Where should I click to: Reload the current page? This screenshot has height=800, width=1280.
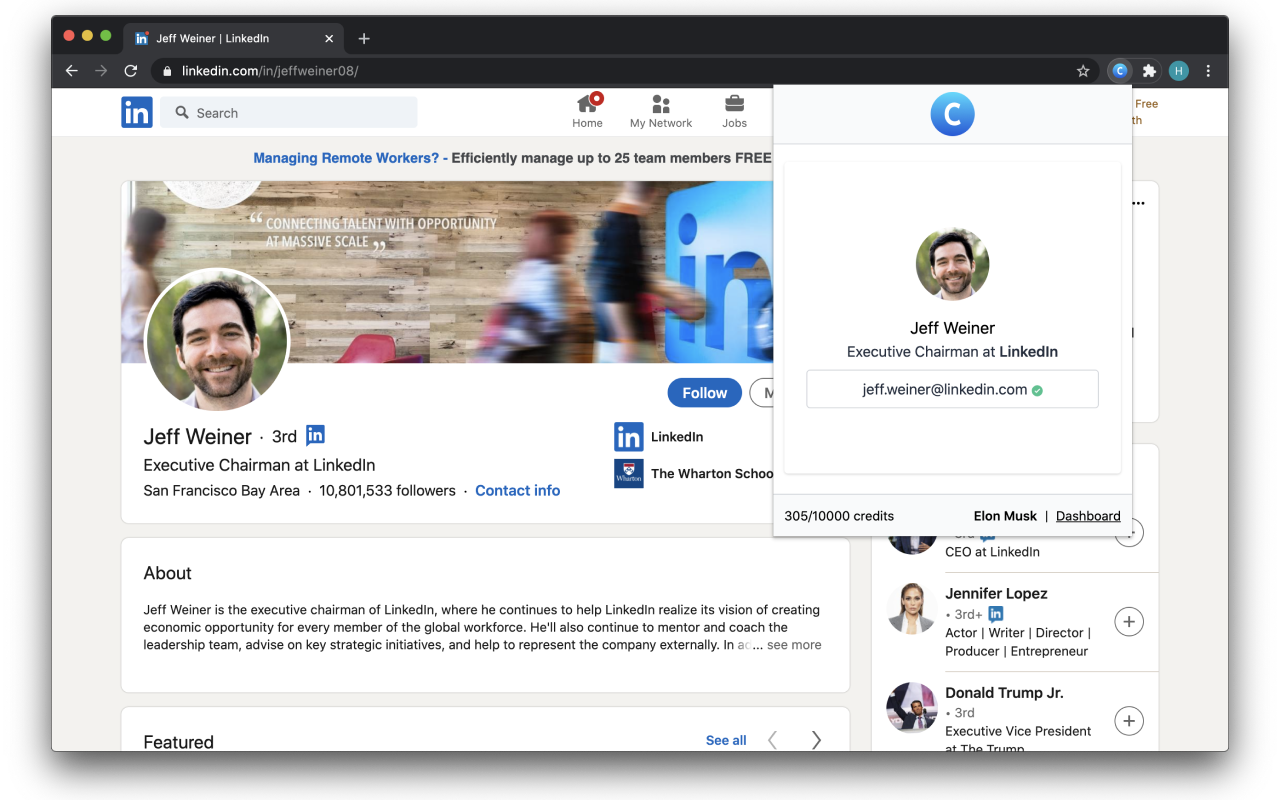click(130, 71)
